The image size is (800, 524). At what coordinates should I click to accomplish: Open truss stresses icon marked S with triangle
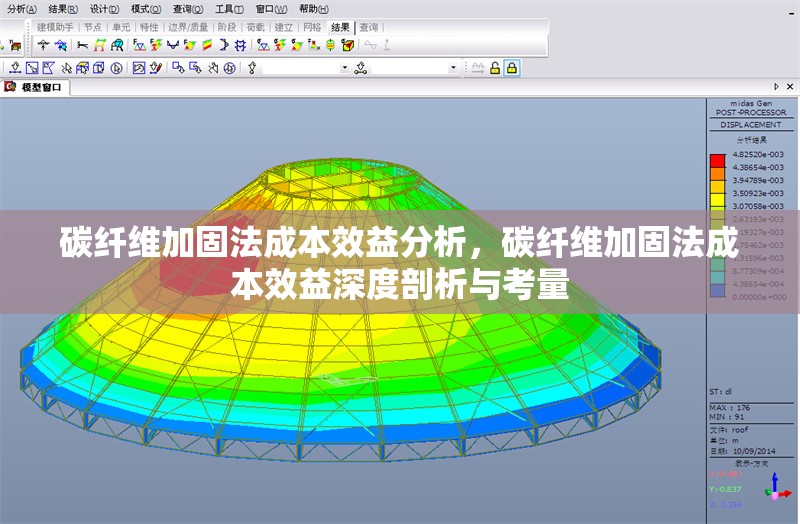click(263, 45)
